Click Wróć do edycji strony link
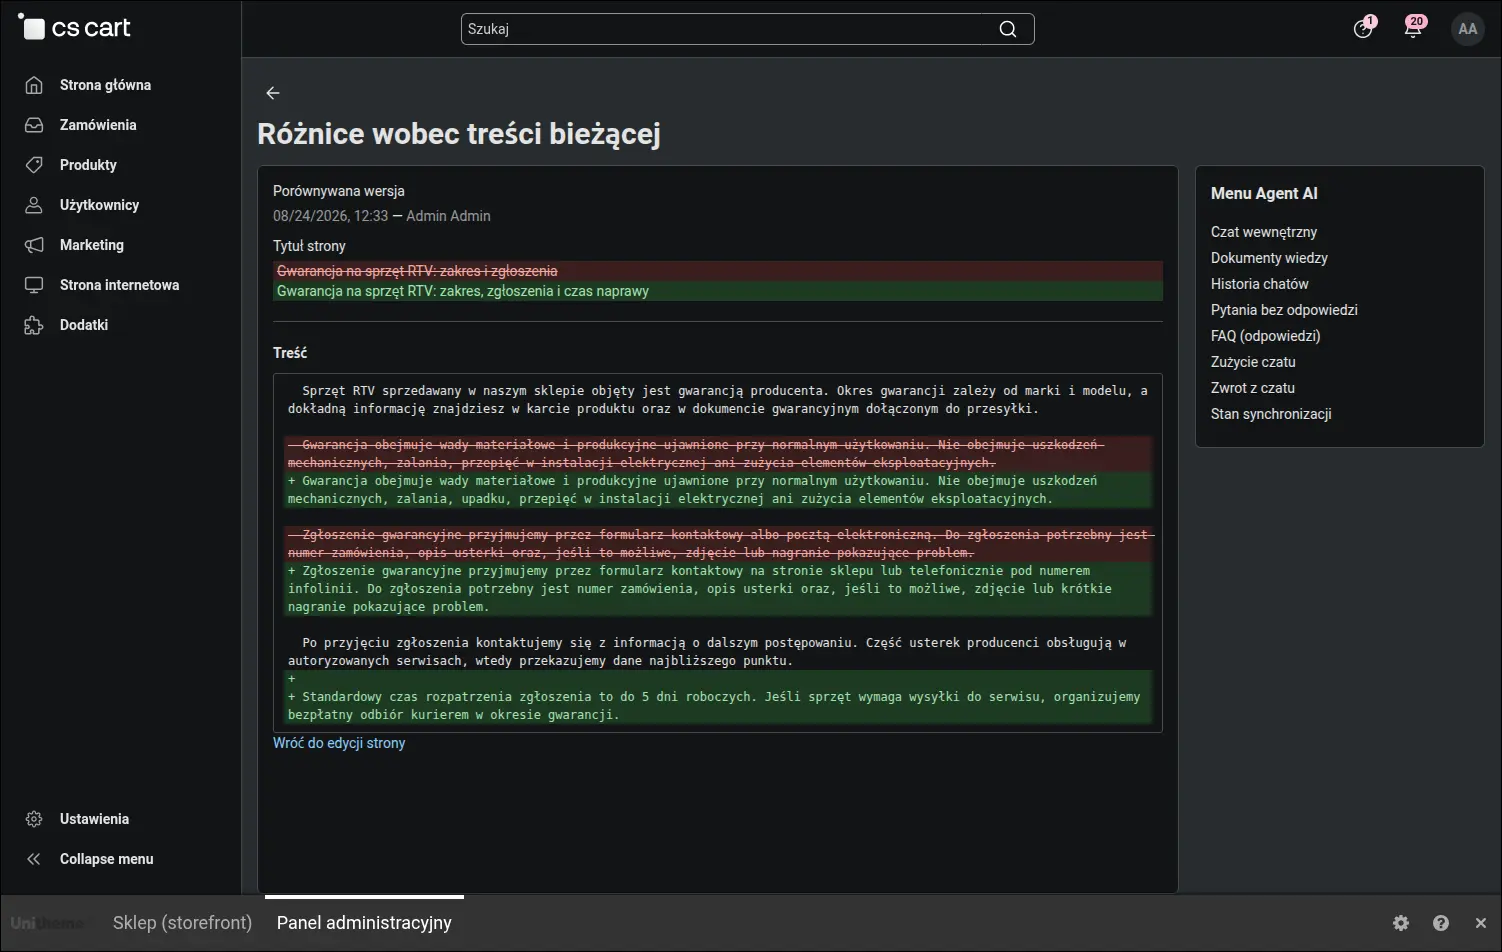Image resolution: width=1502 pixels, height=952 pixels. click(x=339, y=743)
